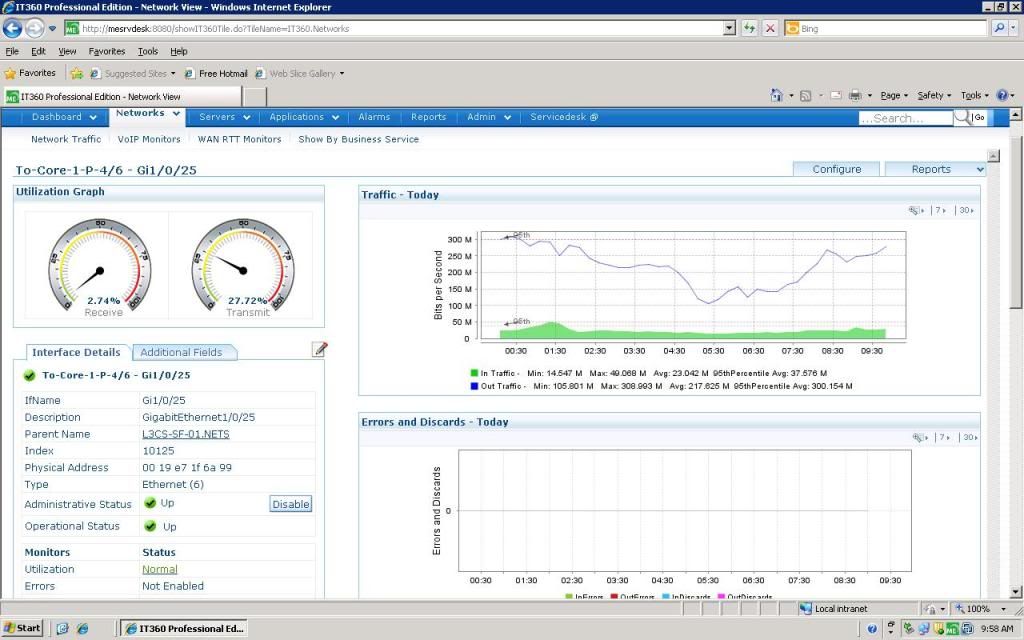Viewport: 1024px width, 640px height.
Task: Click the Local intranet zone icon
Action: (x=806, y=609)
